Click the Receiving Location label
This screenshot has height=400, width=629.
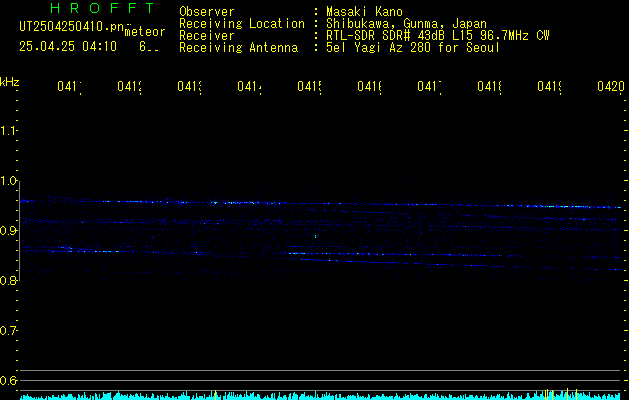pos(242,24)
